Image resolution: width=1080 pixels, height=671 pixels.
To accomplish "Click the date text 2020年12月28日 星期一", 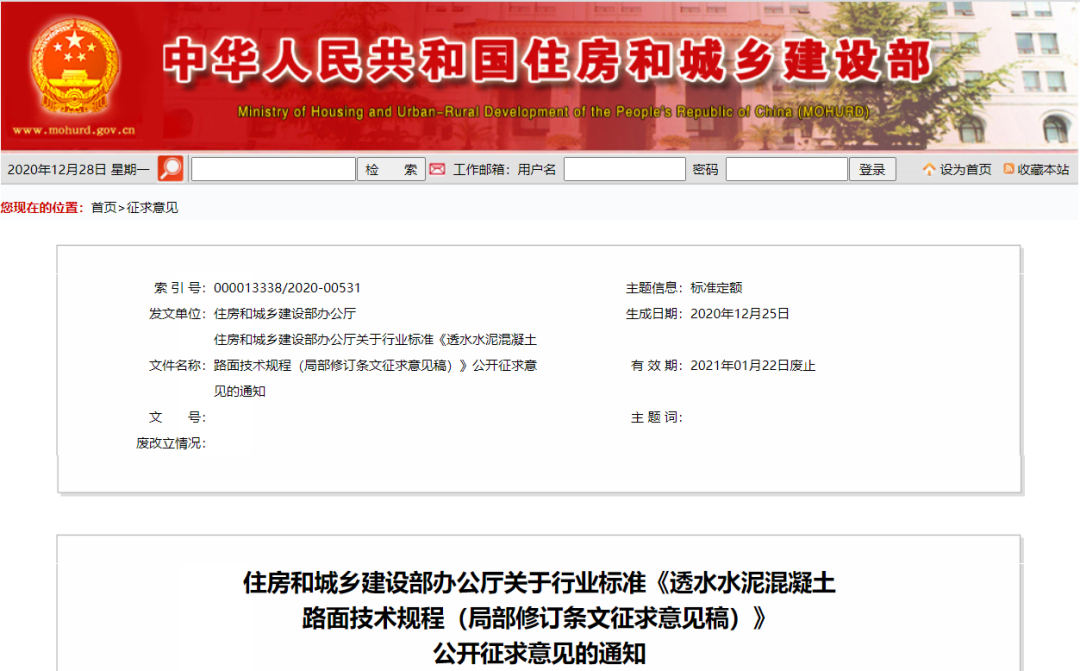I will (78, 169).
